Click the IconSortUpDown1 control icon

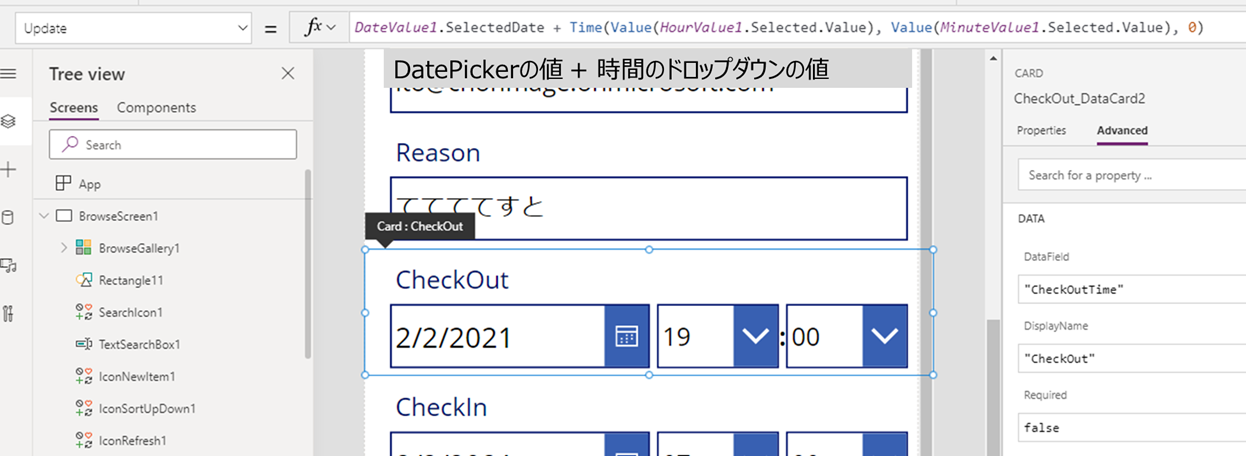tap(84, 408)
